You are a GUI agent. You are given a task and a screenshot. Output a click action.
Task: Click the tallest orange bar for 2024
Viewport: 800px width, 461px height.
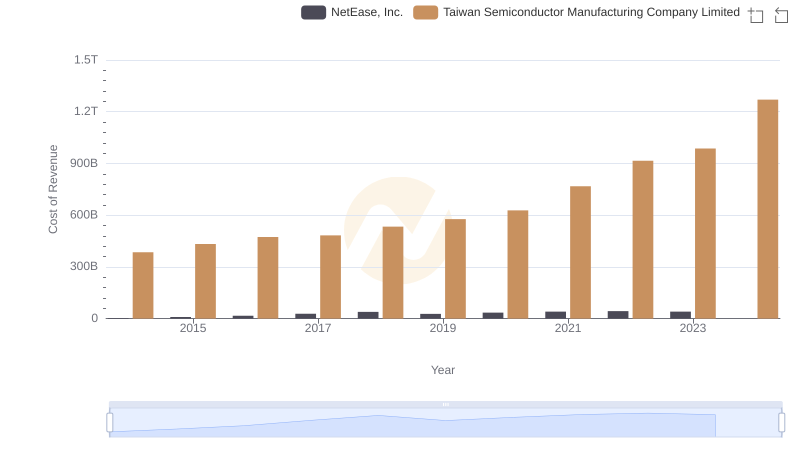point(767,209)
